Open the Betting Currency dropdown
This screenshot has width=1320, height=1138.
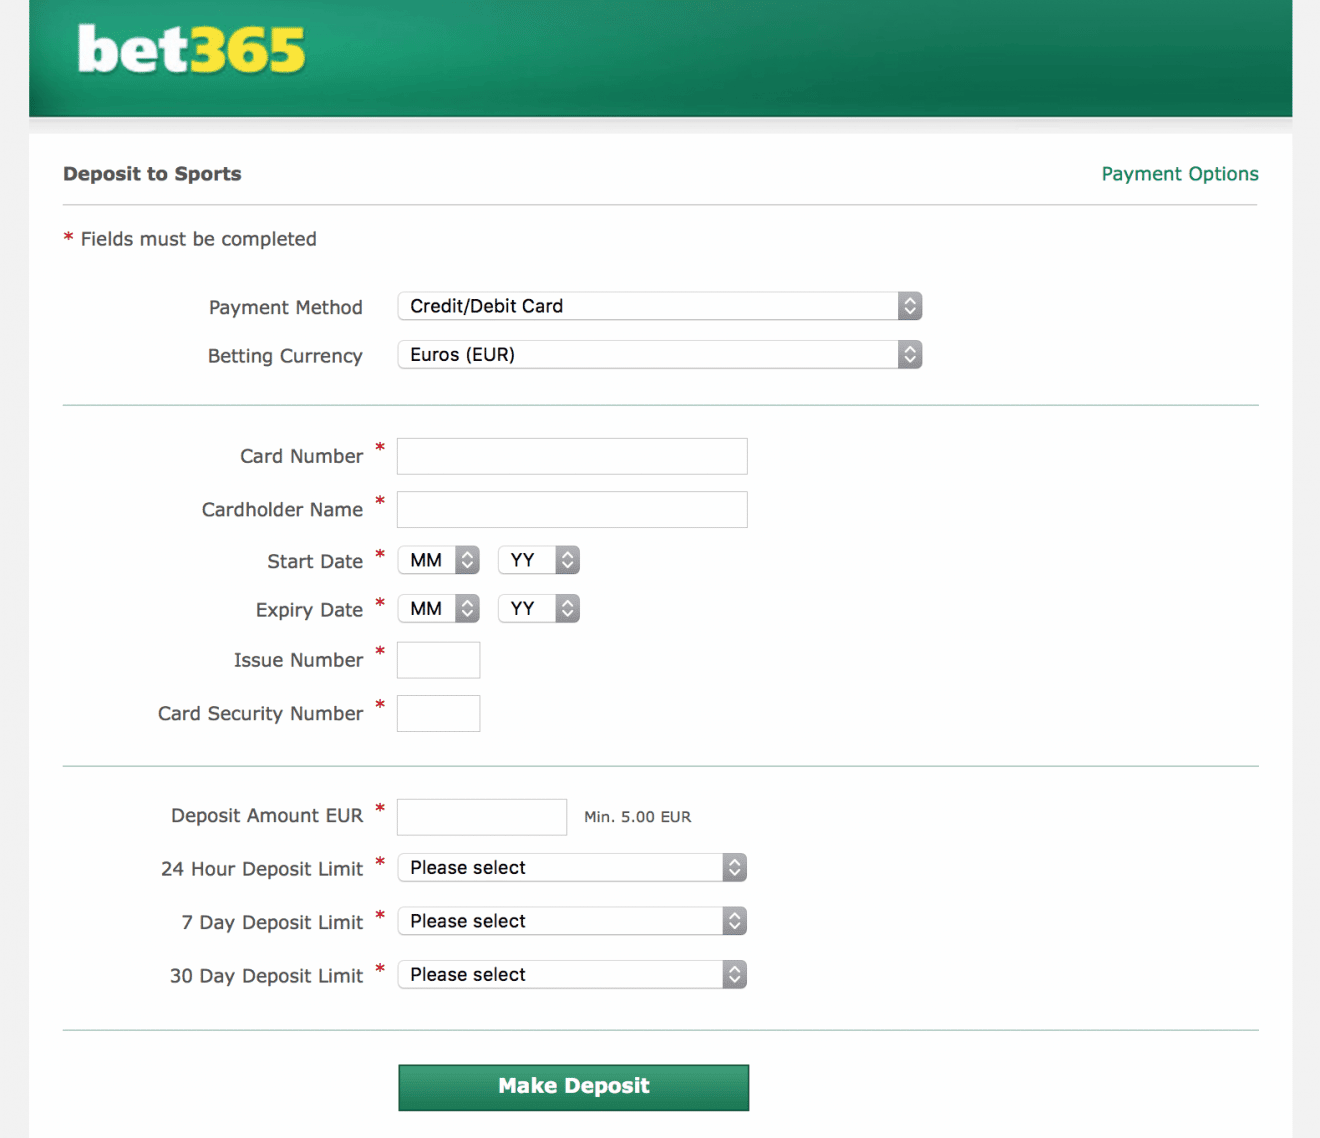pyautogui.click(x=658, y=355)
